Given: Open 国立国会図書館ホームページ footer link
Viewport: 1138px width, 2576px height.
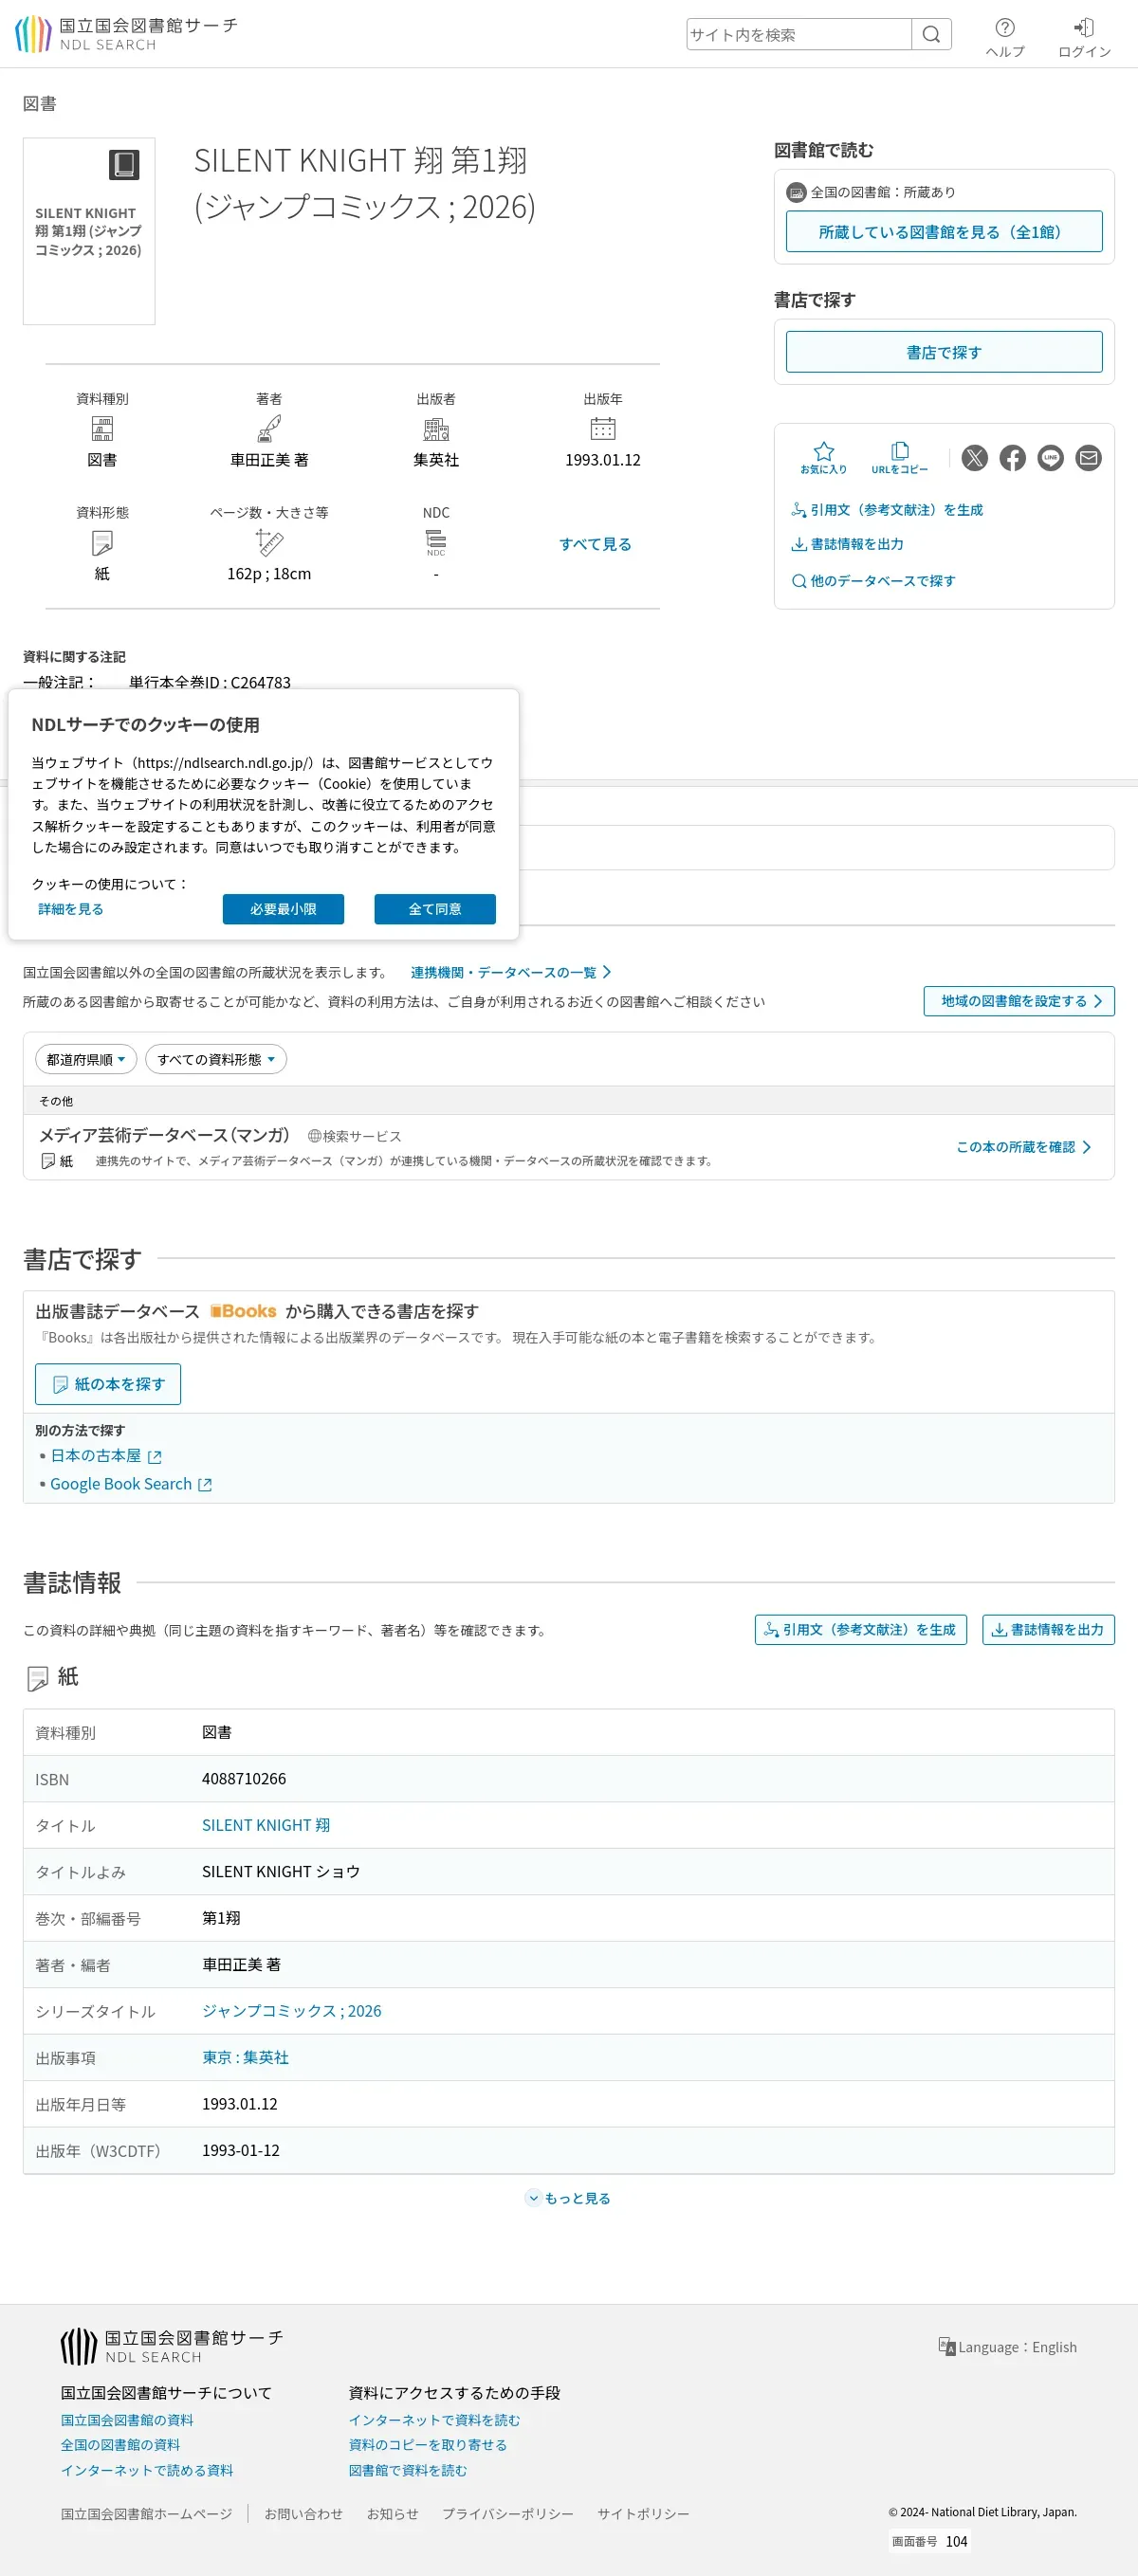Looking at the screenshot, I should (147, 2514).
